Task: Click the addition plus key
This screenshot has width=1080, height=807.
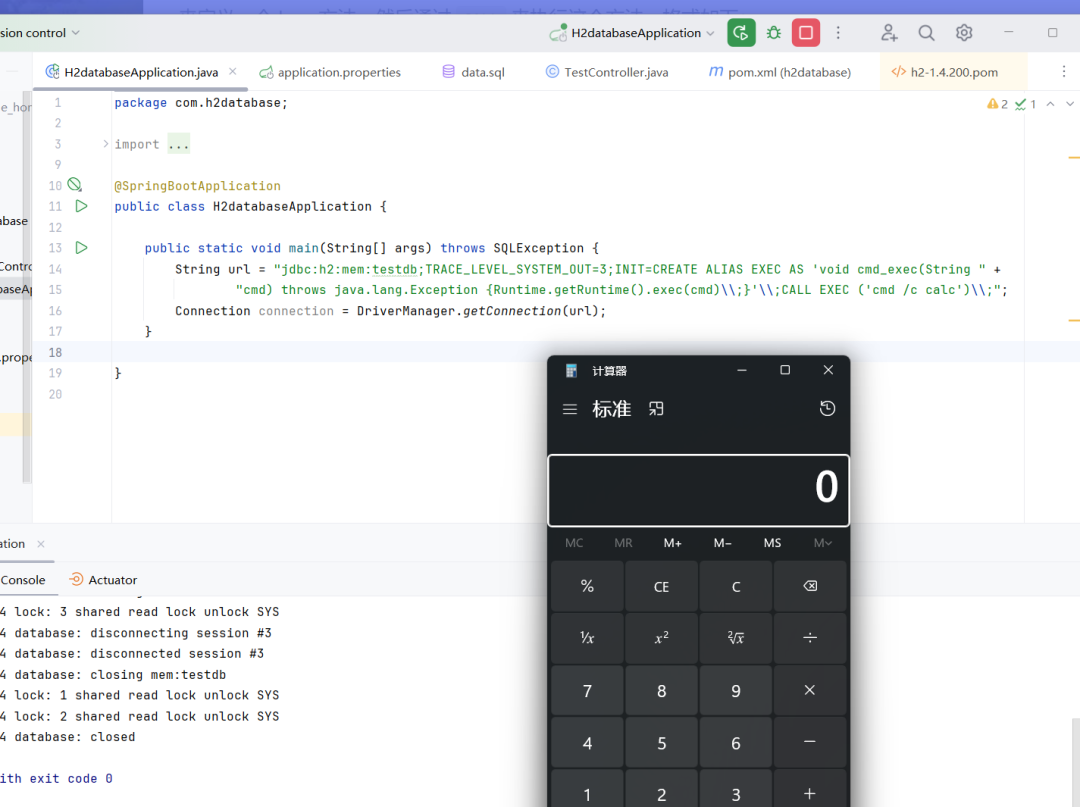Action: click(x=810, y=789)
